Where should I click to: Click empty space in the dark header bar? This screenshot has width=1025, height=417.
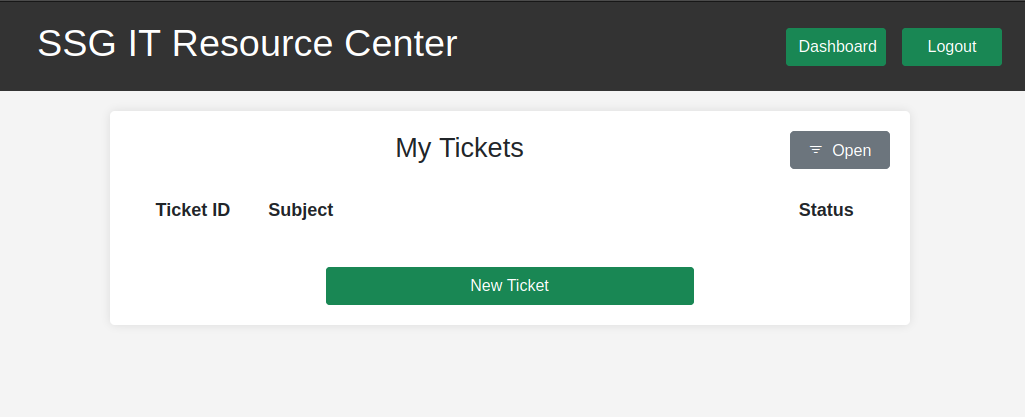click(x=620, y=46)
